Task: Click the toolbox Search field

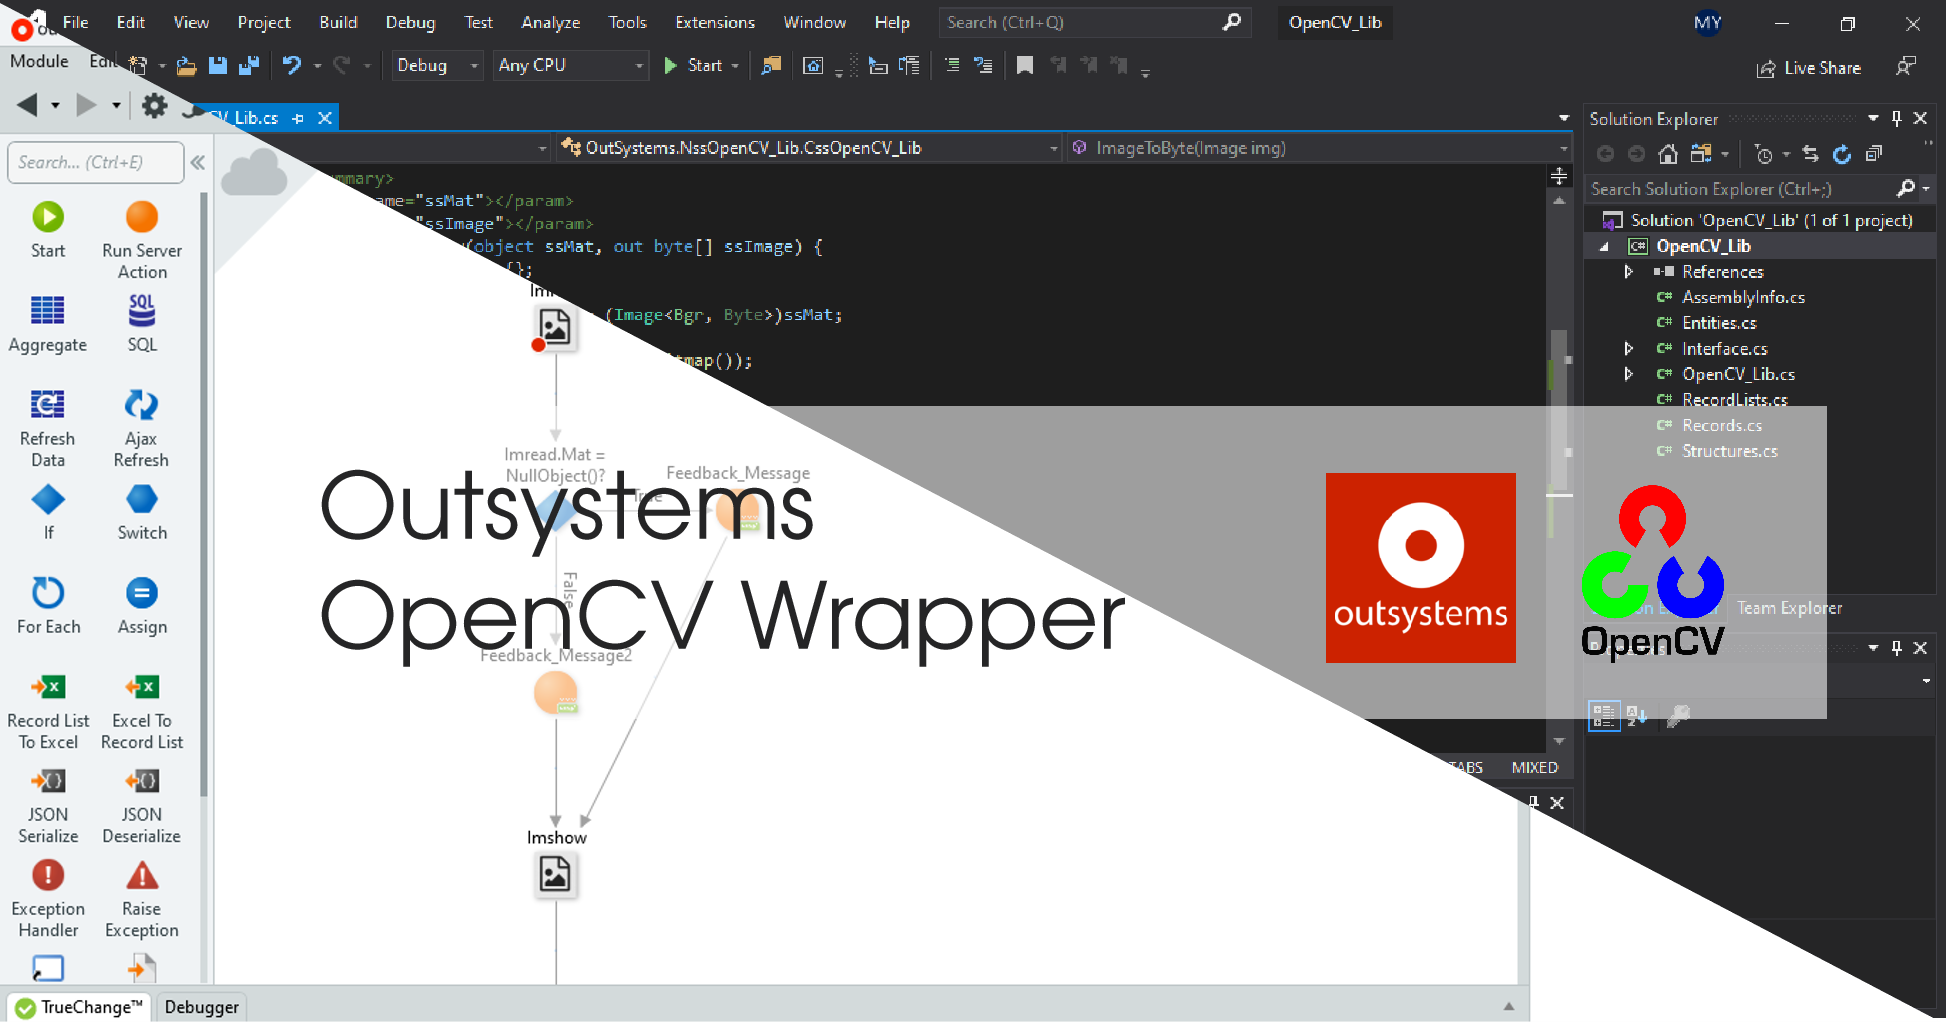Action: 96,162
